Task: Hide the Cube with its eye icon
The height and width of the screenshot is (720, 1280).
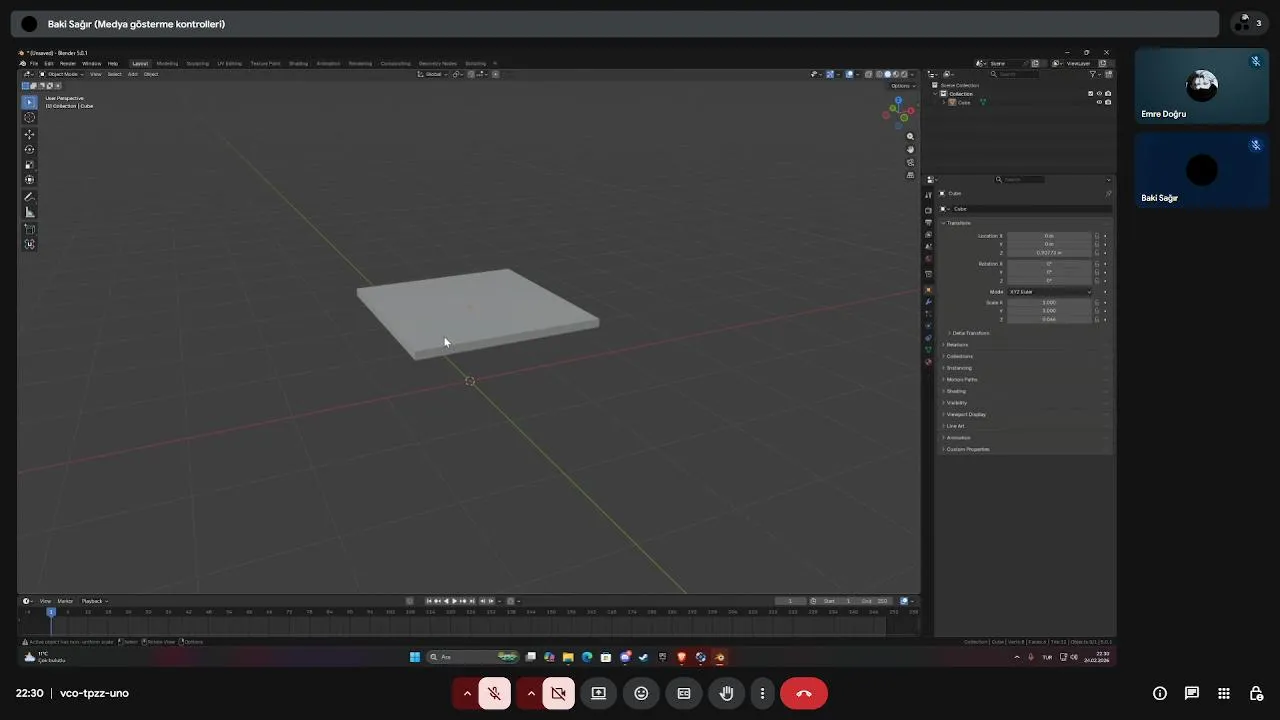Action: 1099,102
